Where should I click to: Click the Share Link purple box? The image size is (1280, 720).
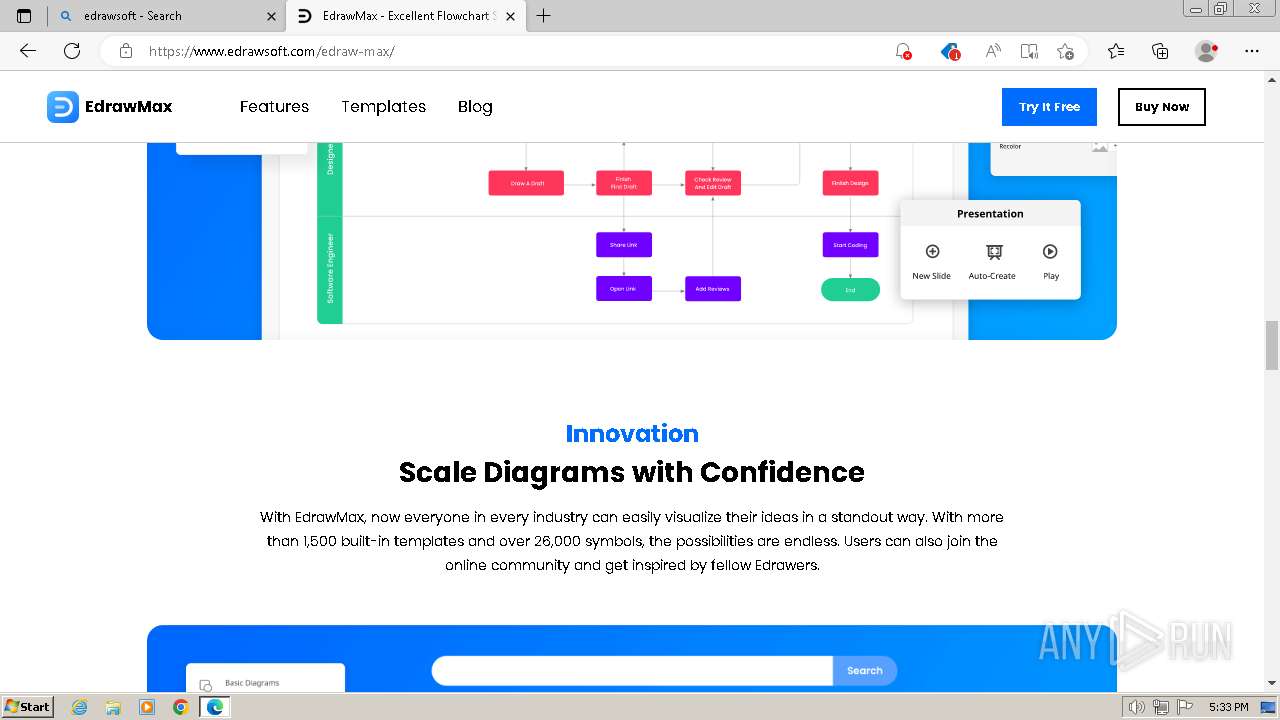point(624,245)
